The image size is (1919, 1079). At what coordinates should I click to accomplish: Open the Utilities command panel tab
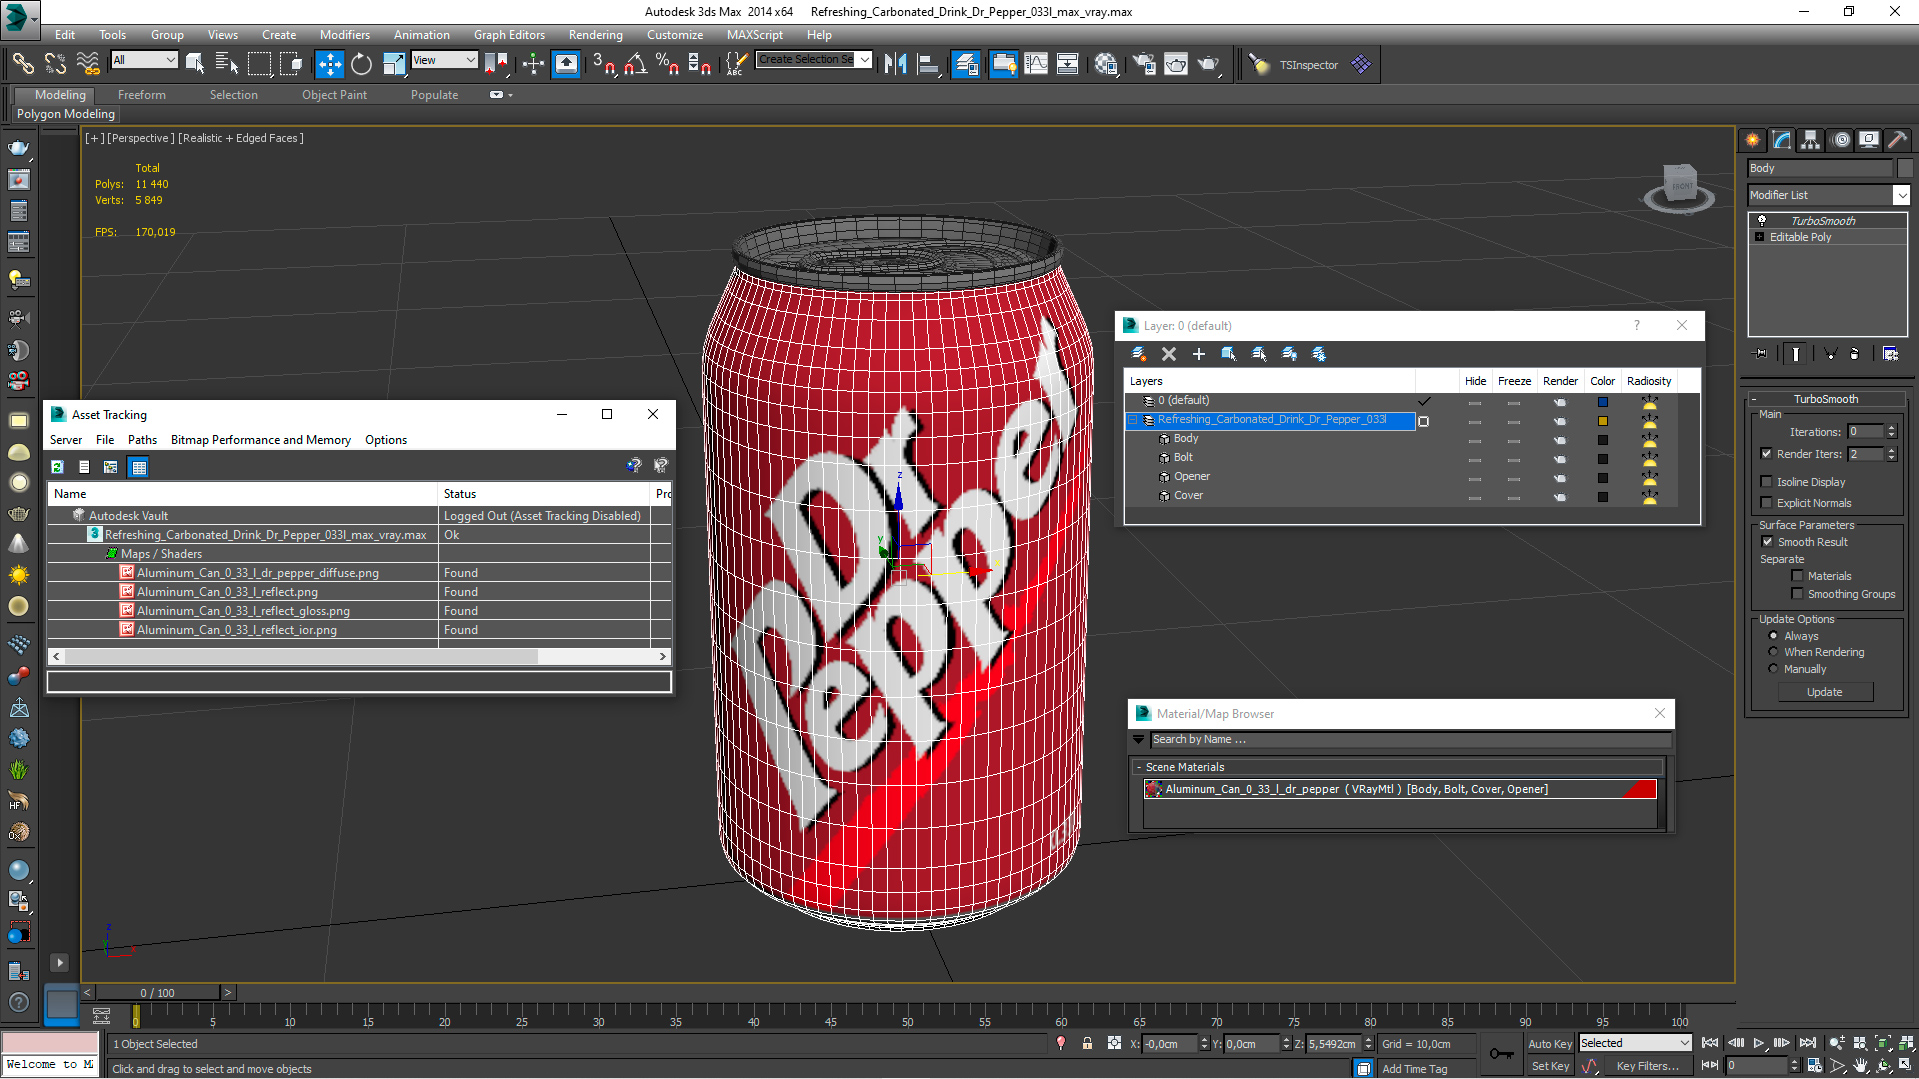tap(1897, 140)
